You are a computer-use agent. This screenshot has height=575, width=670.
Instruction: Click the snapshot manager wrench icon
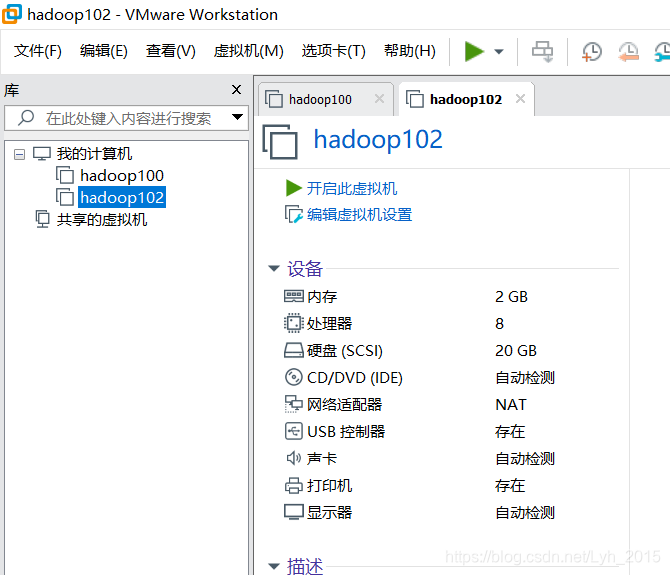pos(662,52)
